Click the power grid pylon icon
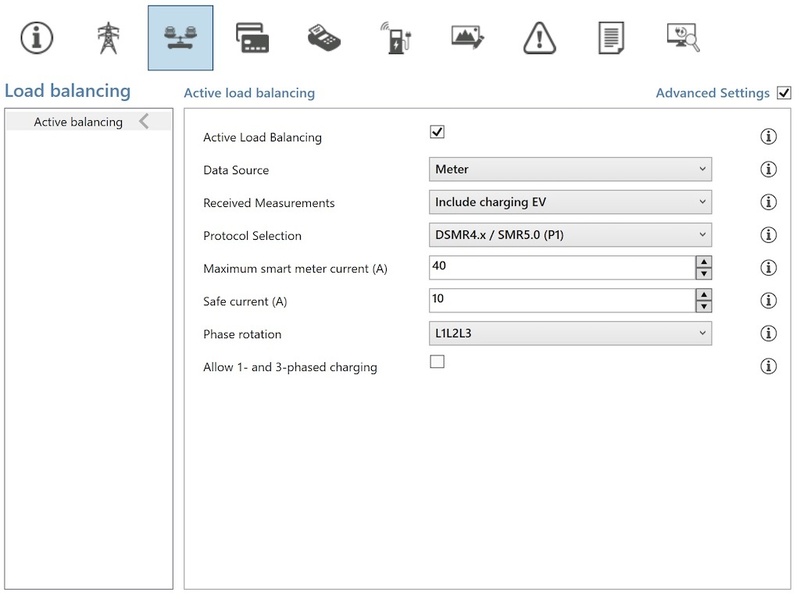 [107, 38]
